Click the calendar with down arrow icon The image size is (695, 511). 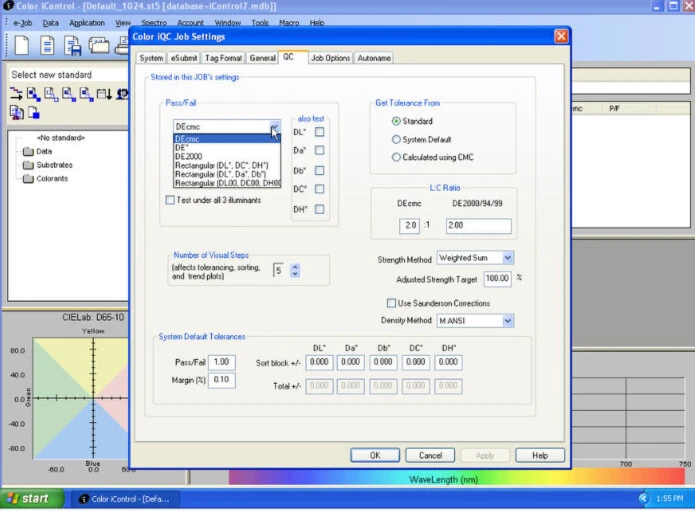(105, 94)
